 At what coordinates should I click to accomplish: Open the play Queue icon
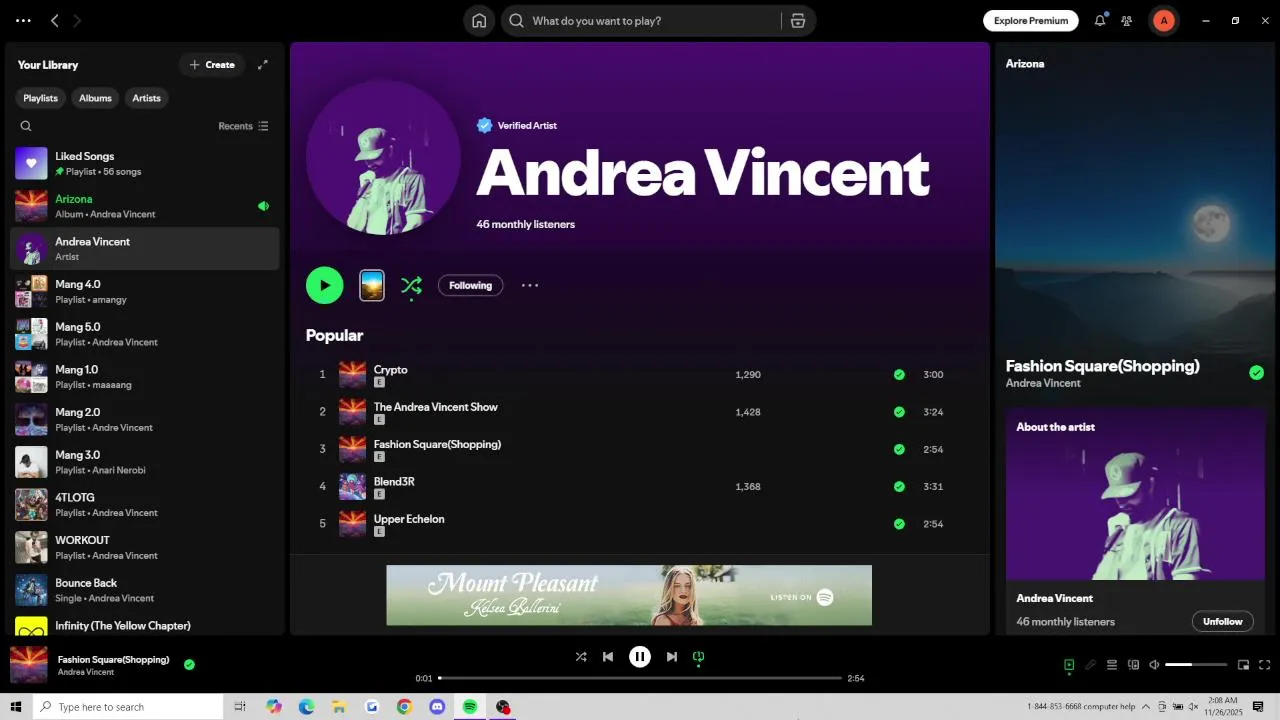pyautogui.click(x=1112, y=665)
